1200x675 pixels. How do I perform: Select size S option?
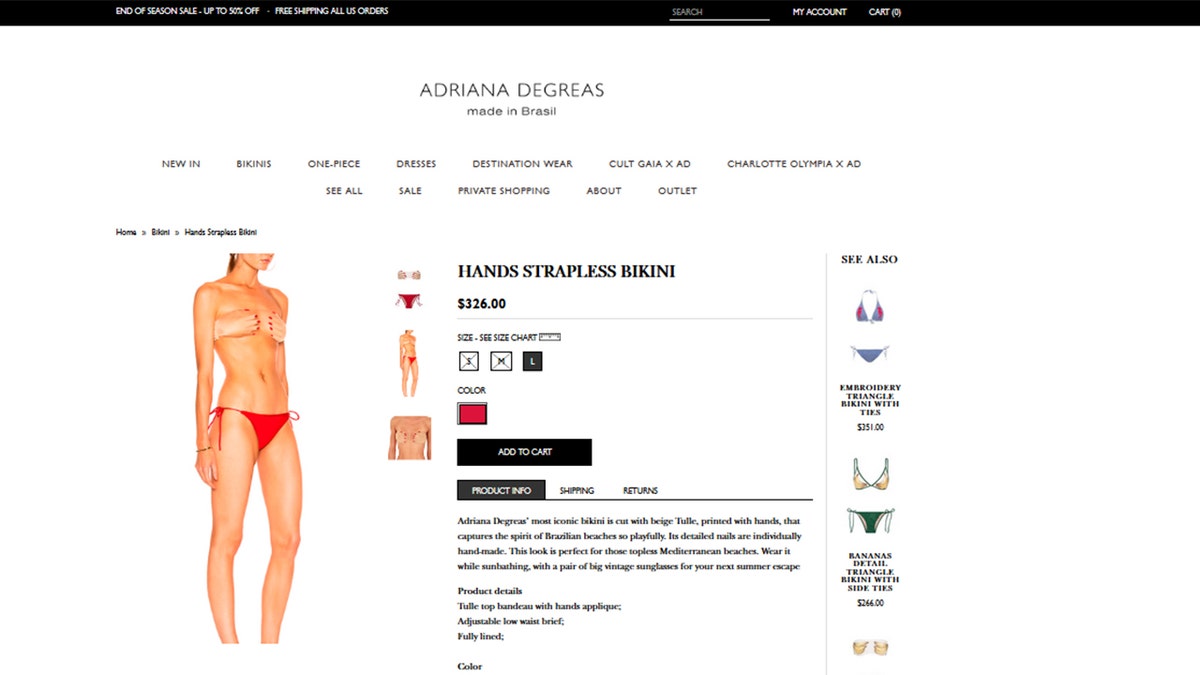[x=469, y=361]
